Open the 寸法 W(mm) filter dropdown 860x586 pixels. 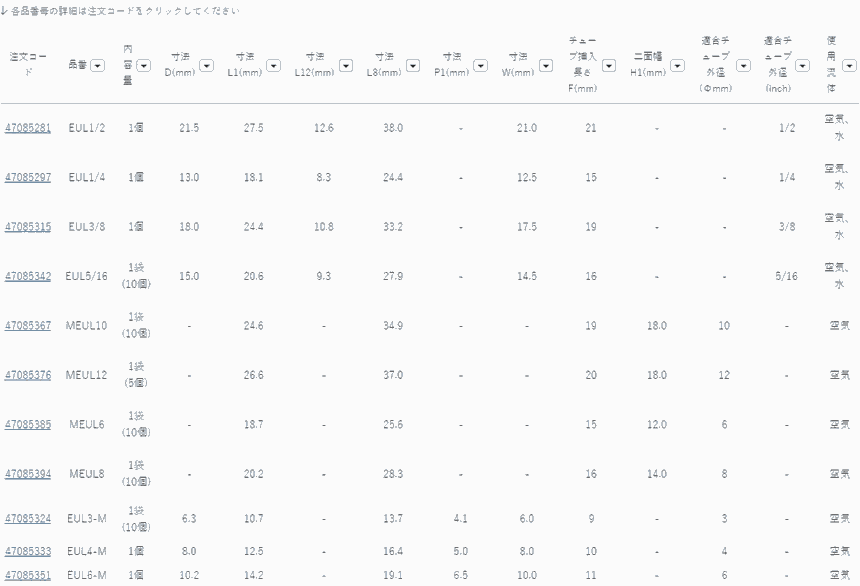tap(546, 65)
